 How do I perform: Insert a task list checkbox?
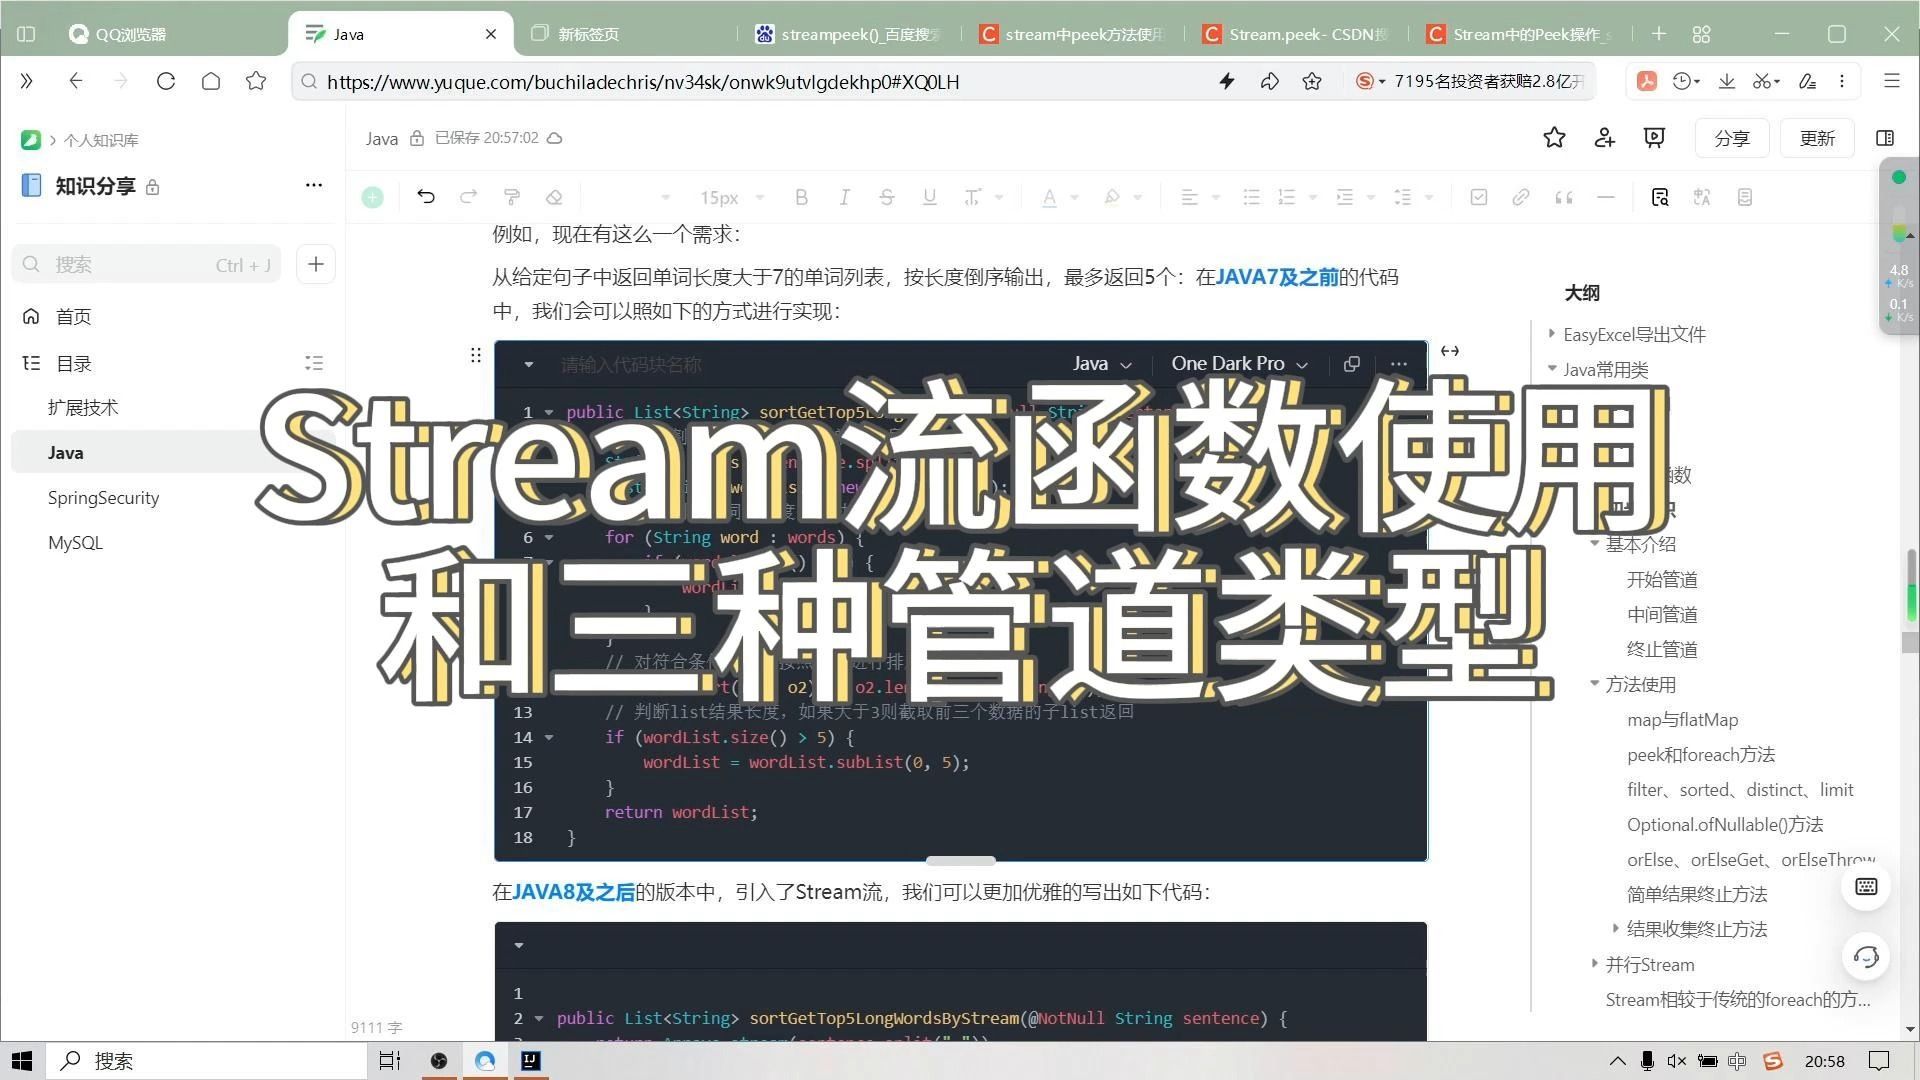click(1478, 197)
